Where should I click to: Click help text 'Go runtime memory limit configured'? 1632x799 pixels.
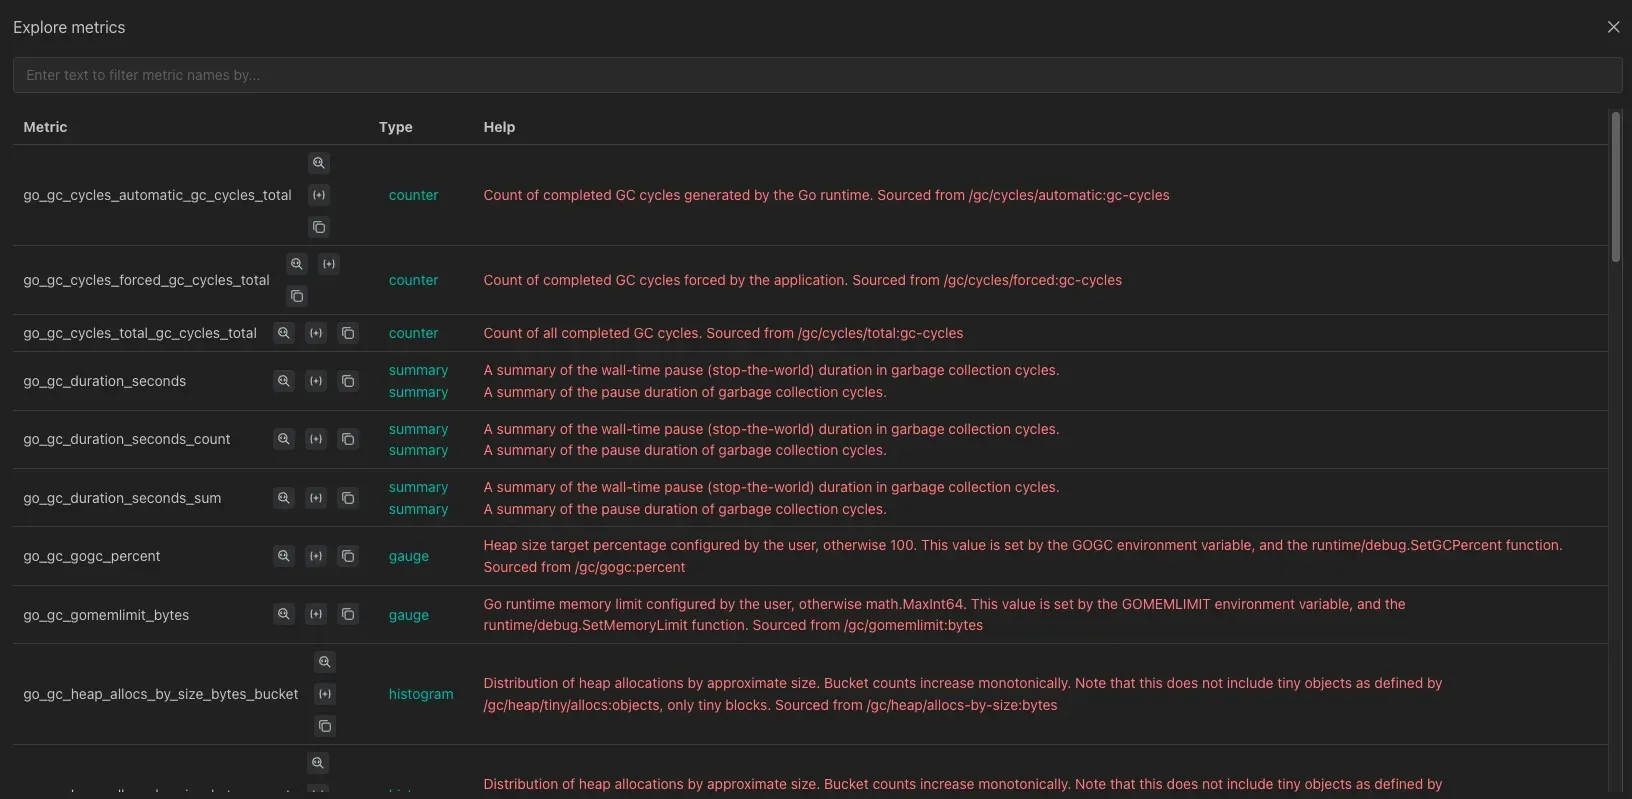point(944,615)
